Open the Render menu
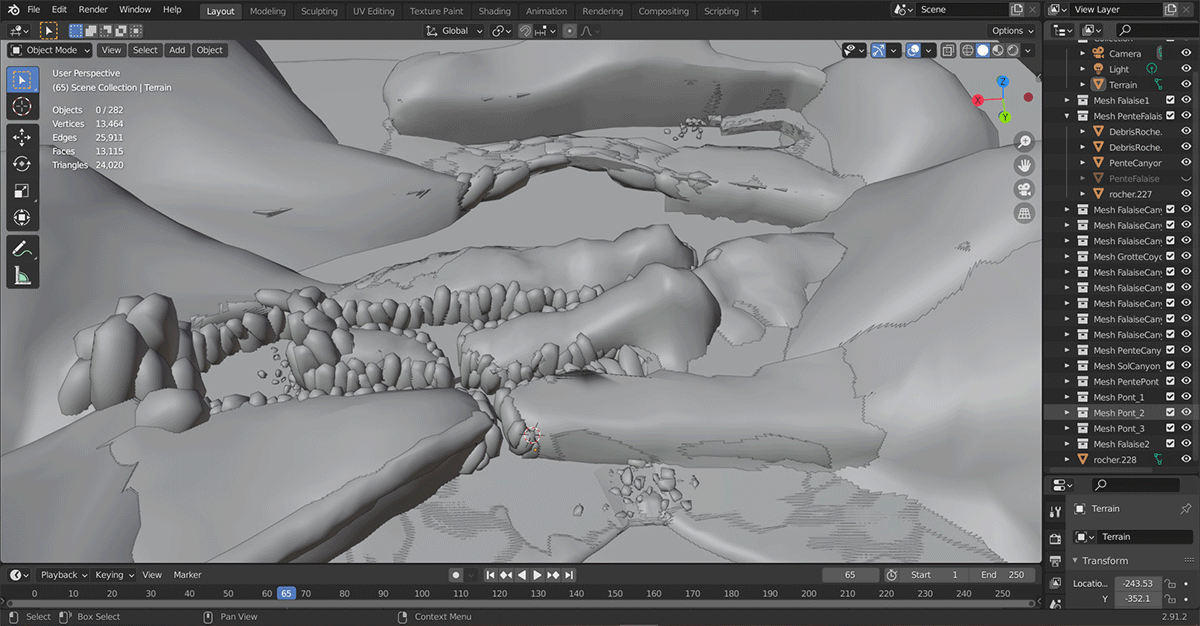This screenshot has height=626, width=1200. coord(93,10)
